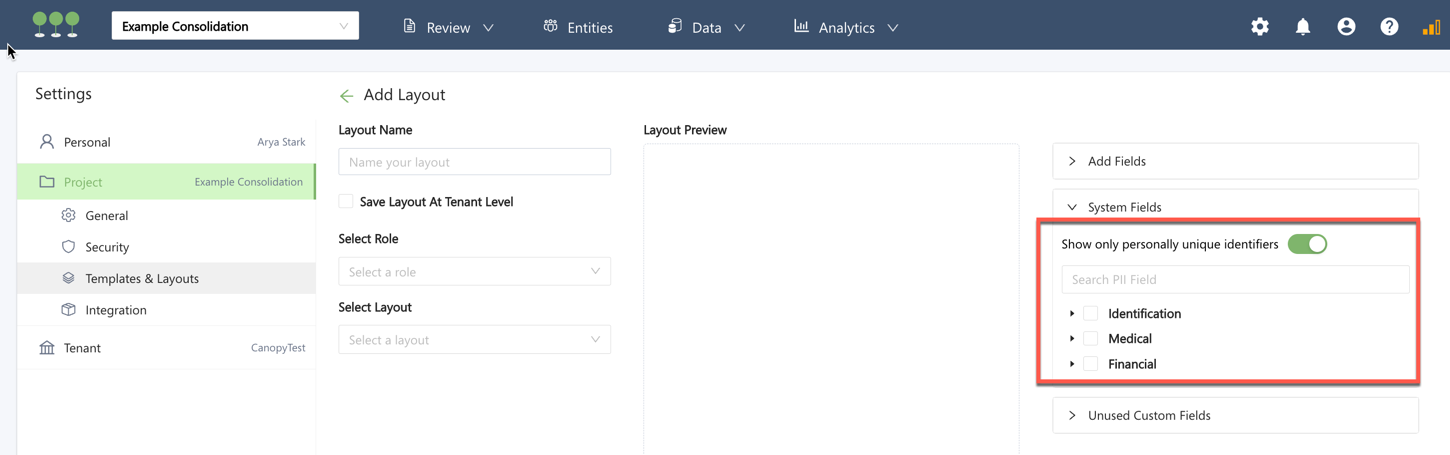Click the settings gear icon in top bar
The width and height of the screenshot is (1450, 455).
pos(1260,27)
